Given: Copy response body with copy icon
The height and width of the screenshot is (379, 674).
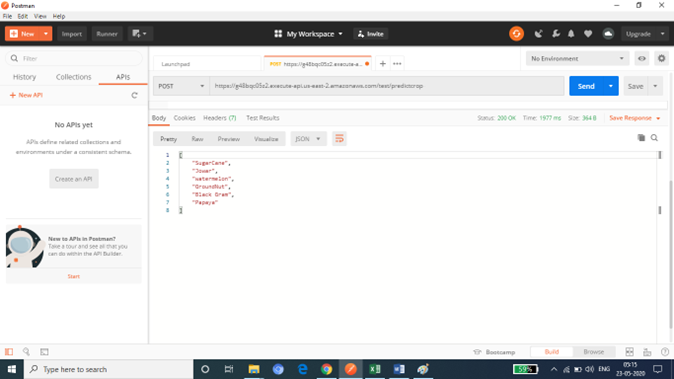Looking at the screenshot, I should pyautogui.click(x=641, y=138).
